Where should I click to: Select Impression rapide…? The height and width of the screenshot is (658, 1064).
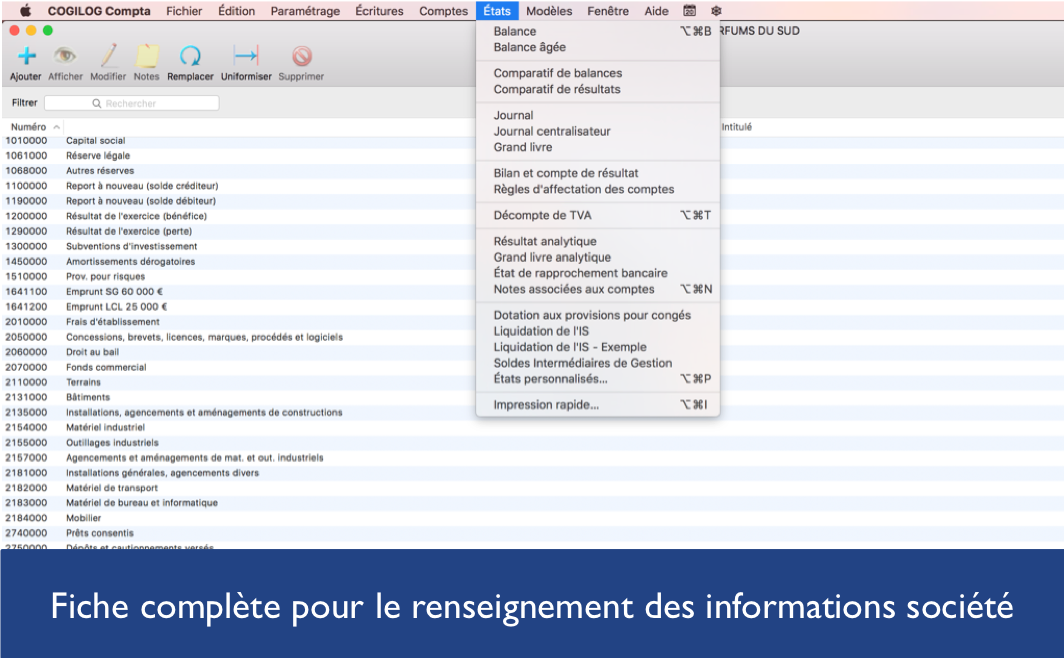[598, 405]
